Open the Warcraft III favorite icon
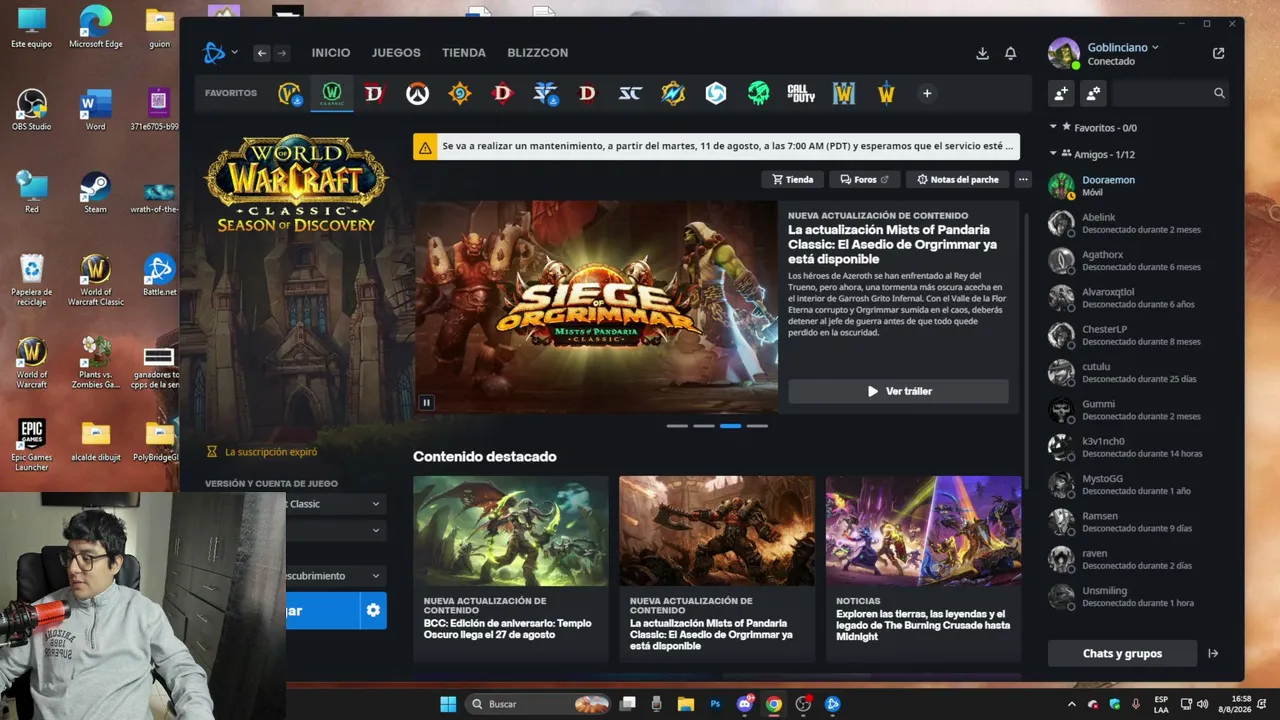This screenshot has width=1280, height=720. pos(844,94)
